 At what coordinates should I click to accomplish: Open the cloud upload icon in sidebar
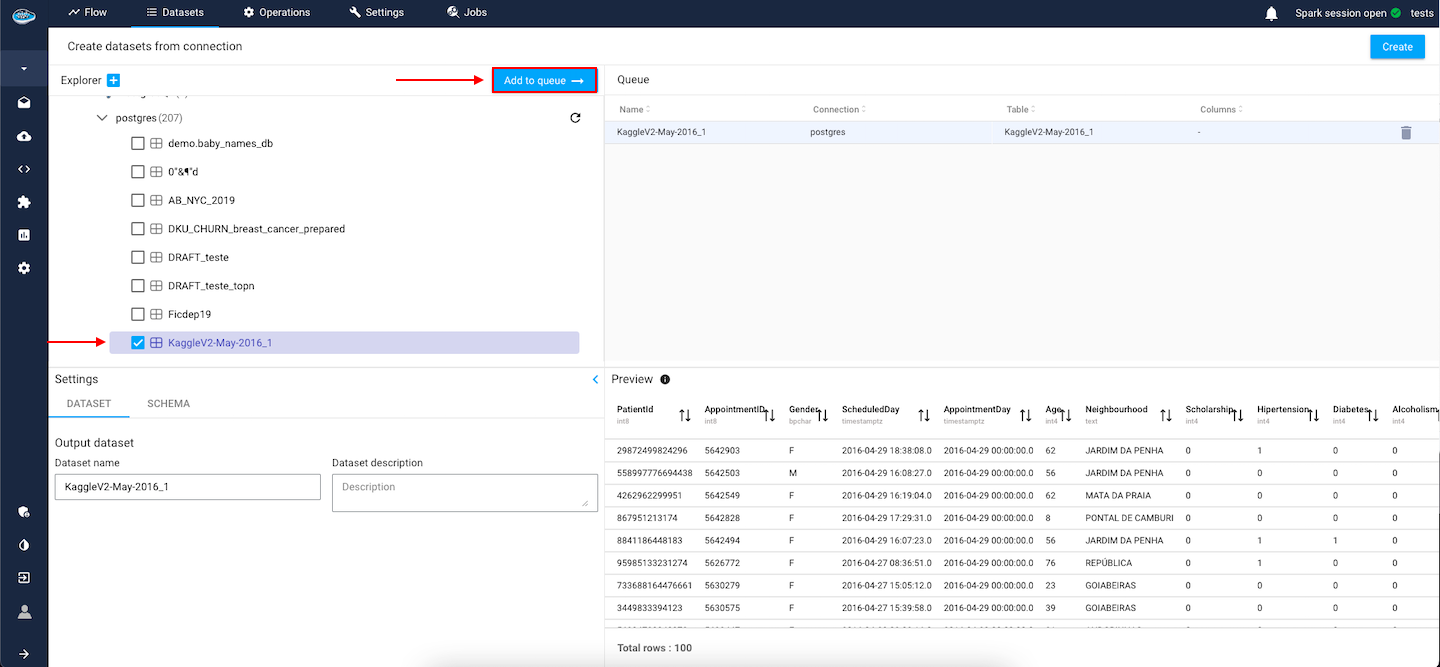24,136
